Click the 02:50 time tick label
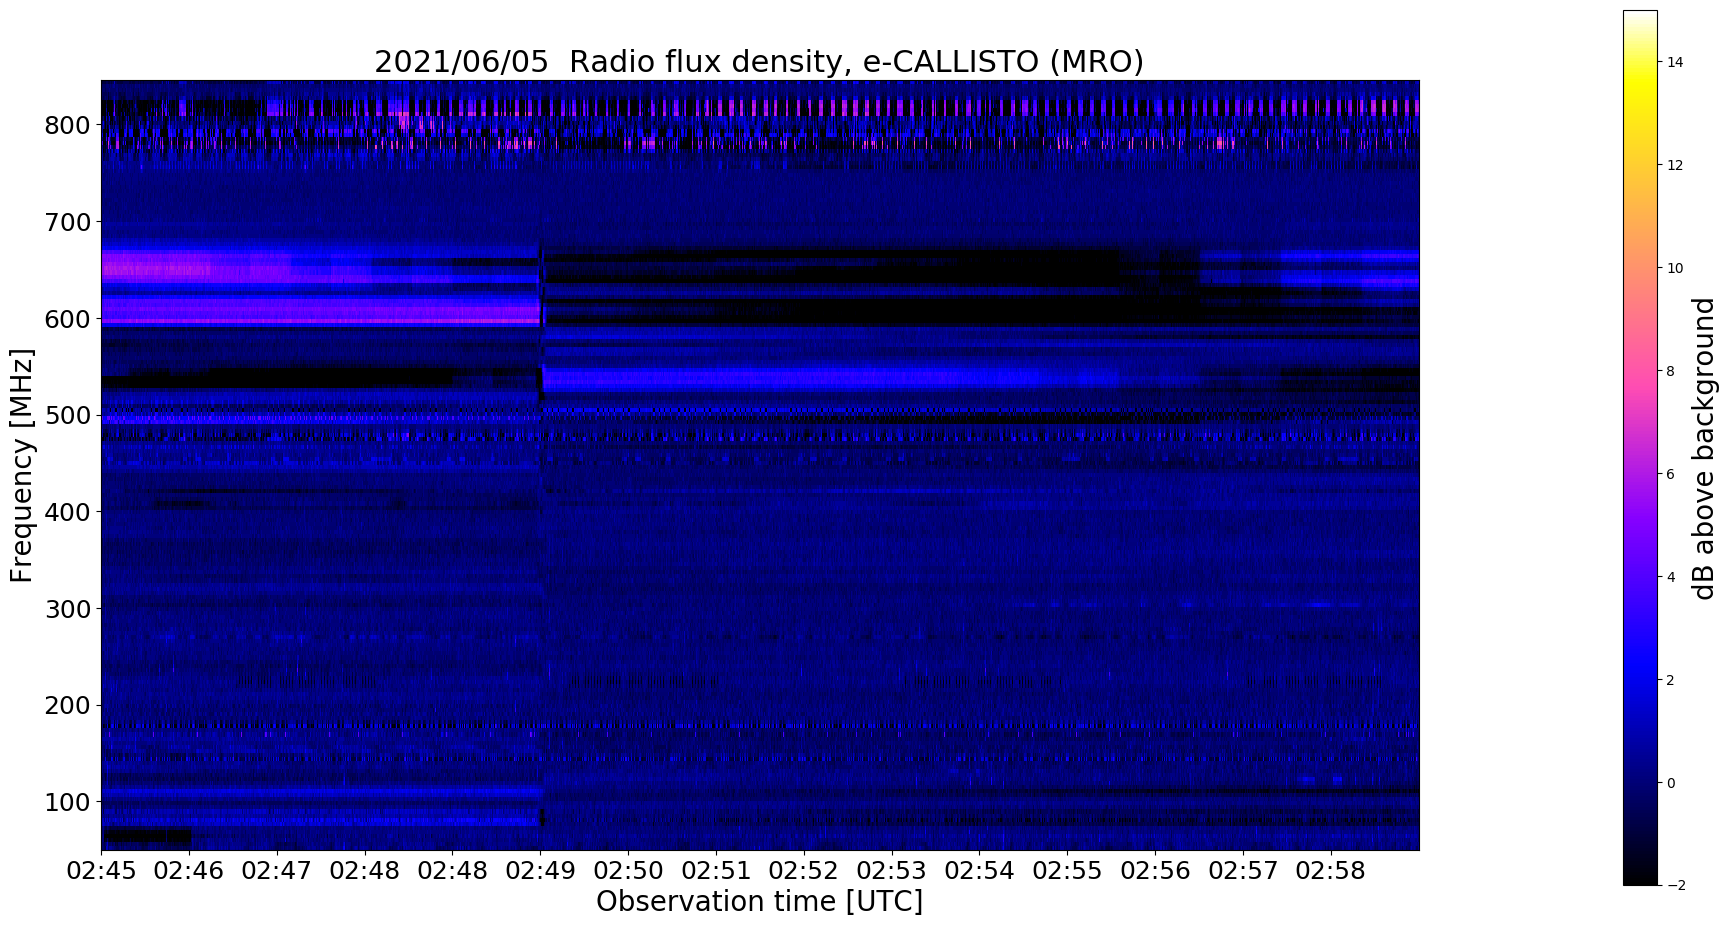Viewport: 1730px width, 927px height. 628,871
